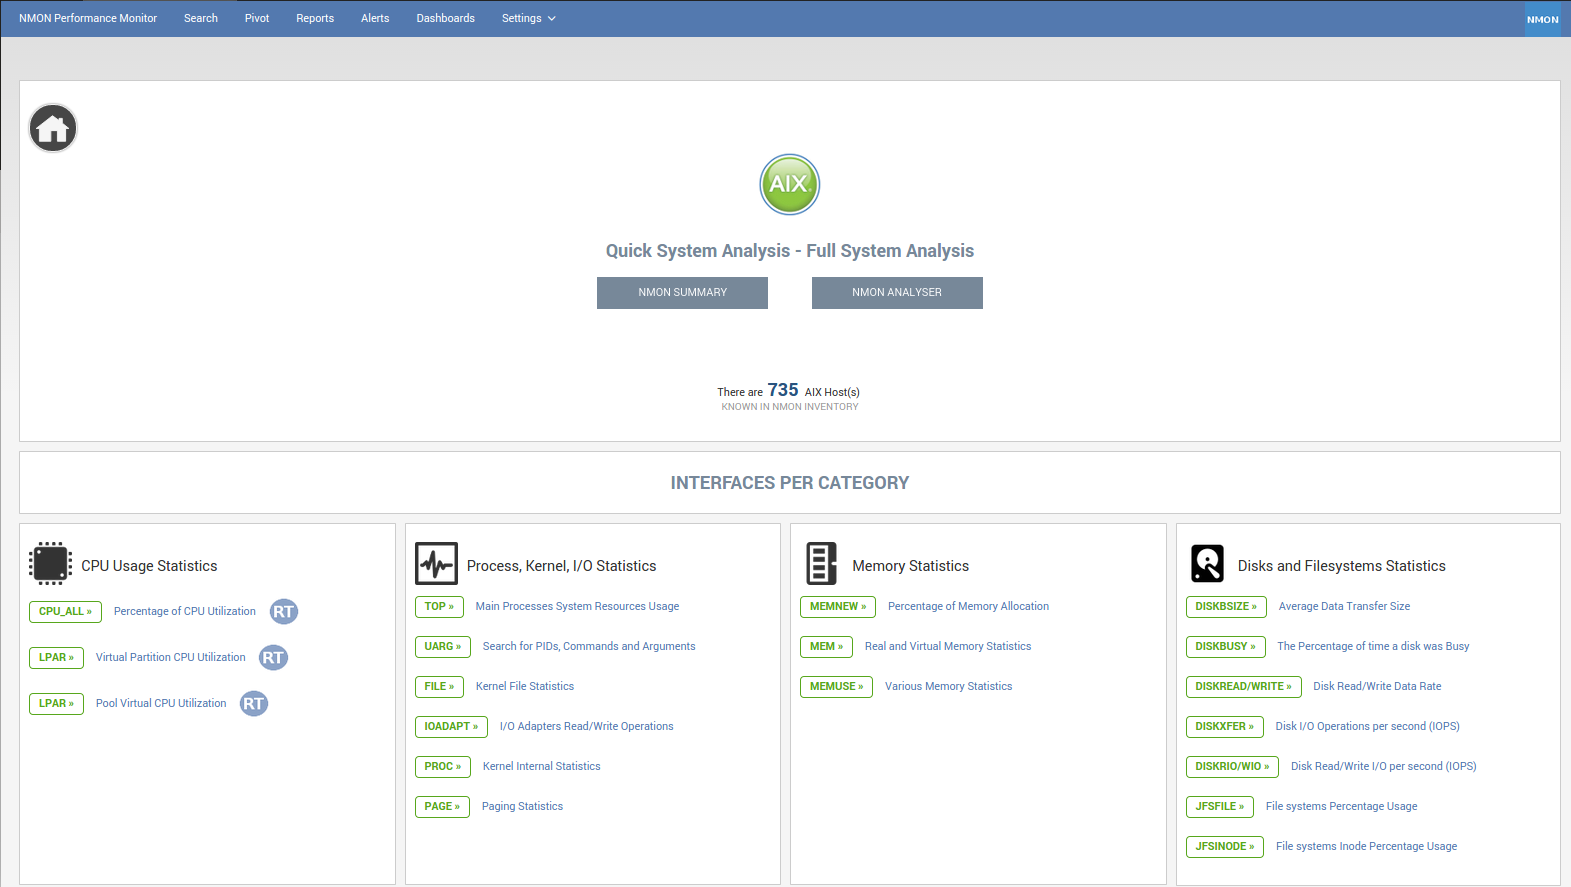Open Various Memory Statistics link
Viewport: 1571px width, 887px height.
point(949,687)
